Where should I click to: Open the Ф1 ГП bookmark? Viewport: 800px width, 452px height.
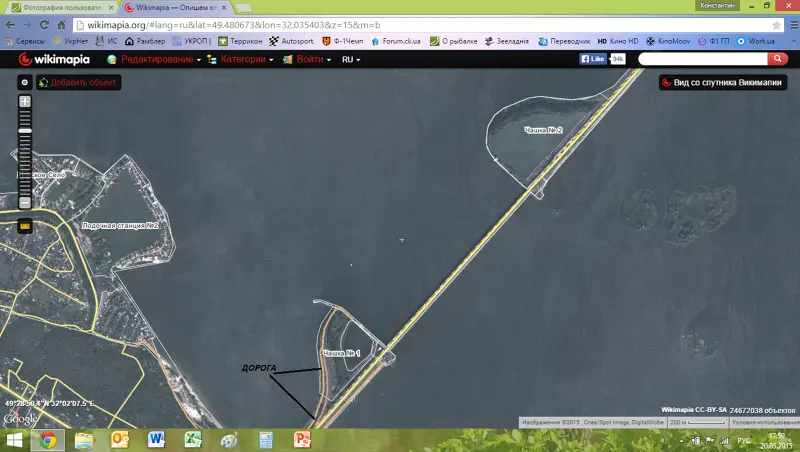pos(714,41)
